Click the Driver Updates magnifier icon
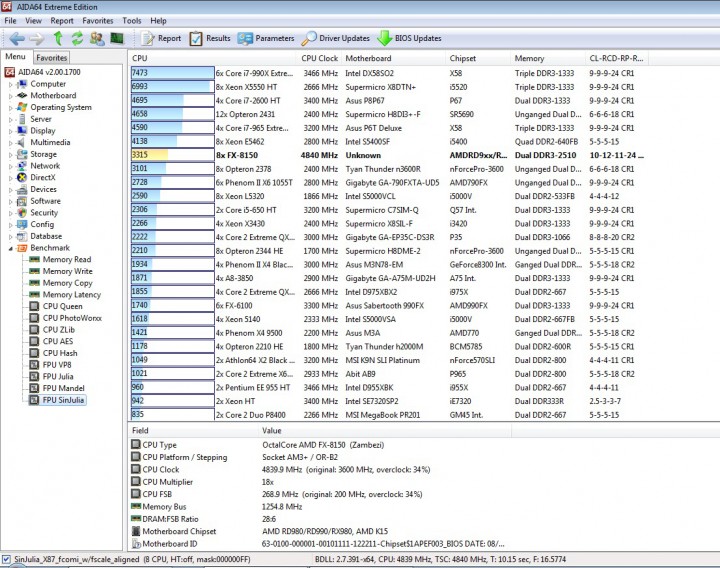 pyautogui.click(x=309, y=39)
